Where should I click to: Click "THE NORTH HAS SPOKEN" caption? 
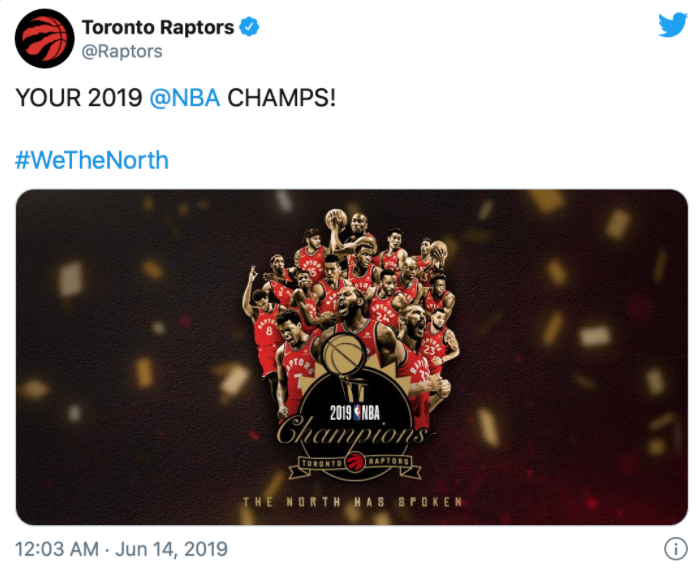click(352, 501)
